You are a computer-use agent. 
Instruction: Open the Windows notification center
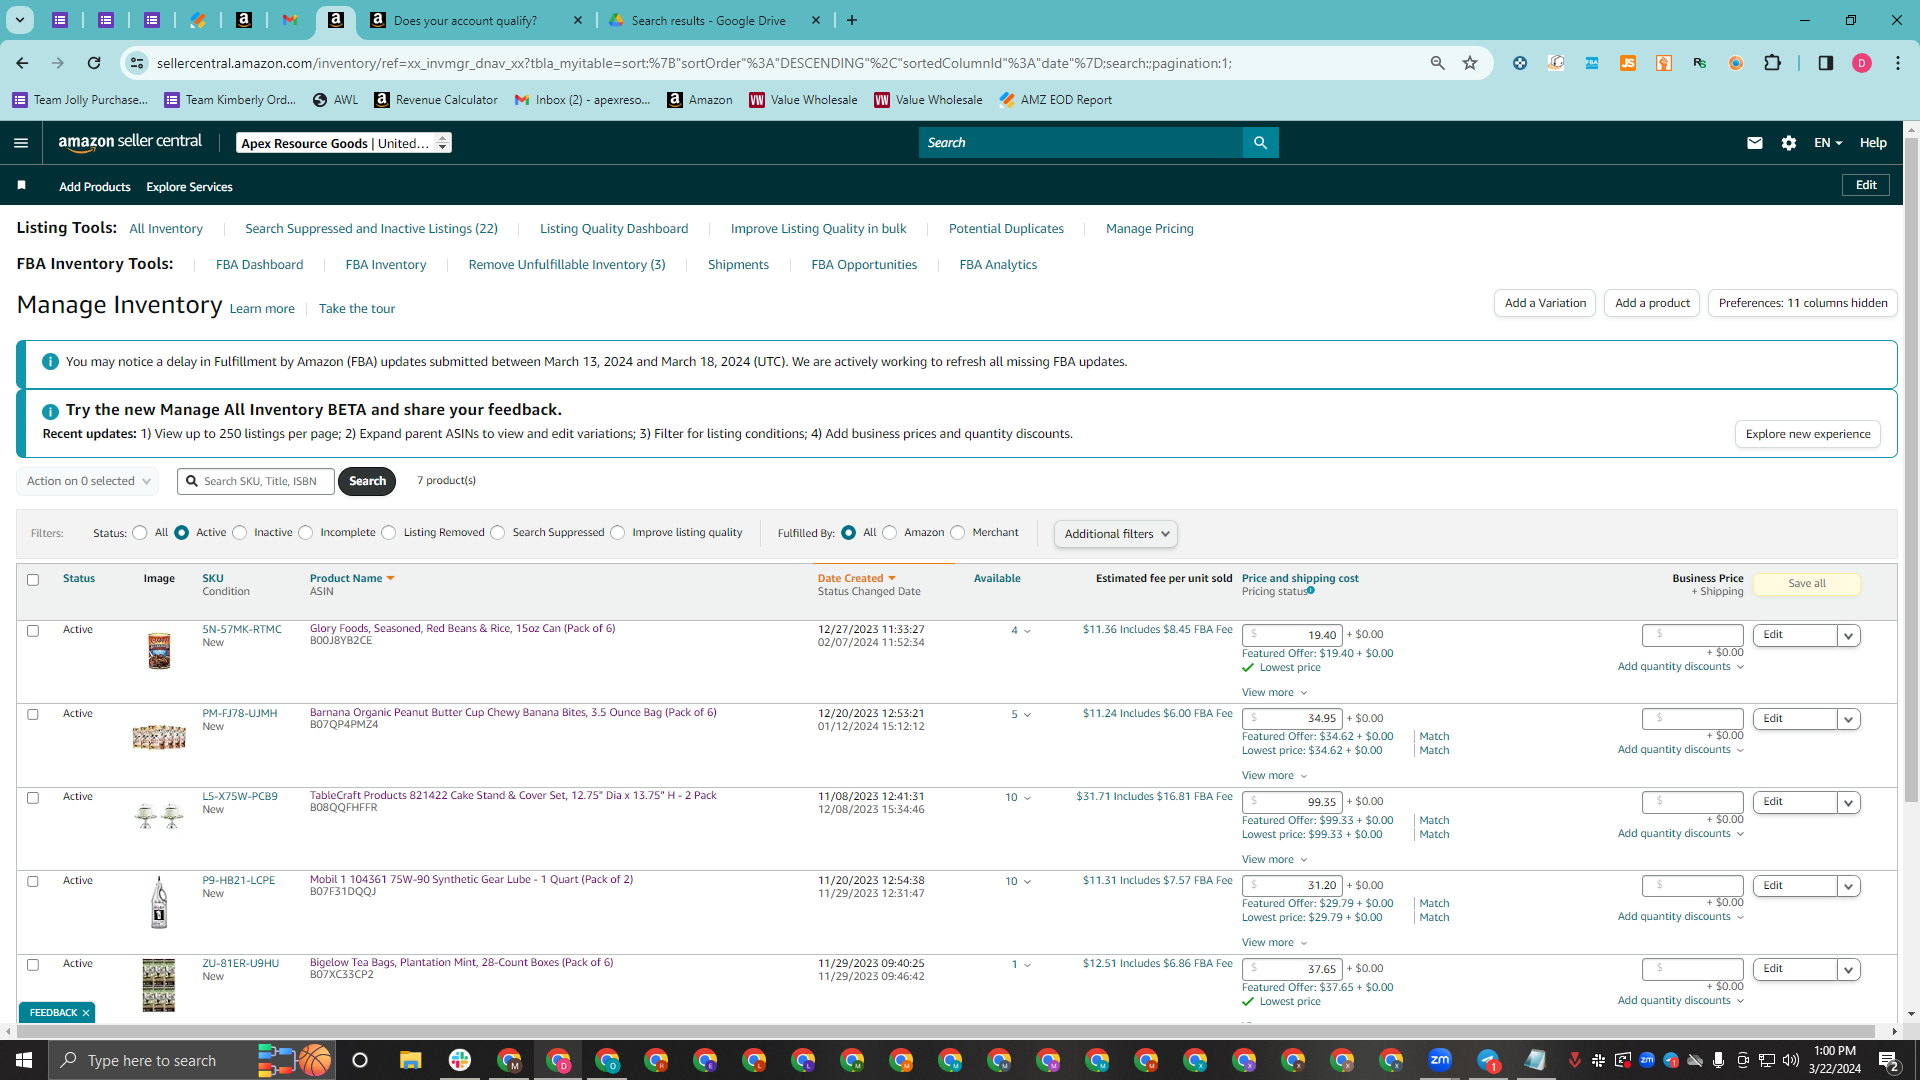1889,1060
